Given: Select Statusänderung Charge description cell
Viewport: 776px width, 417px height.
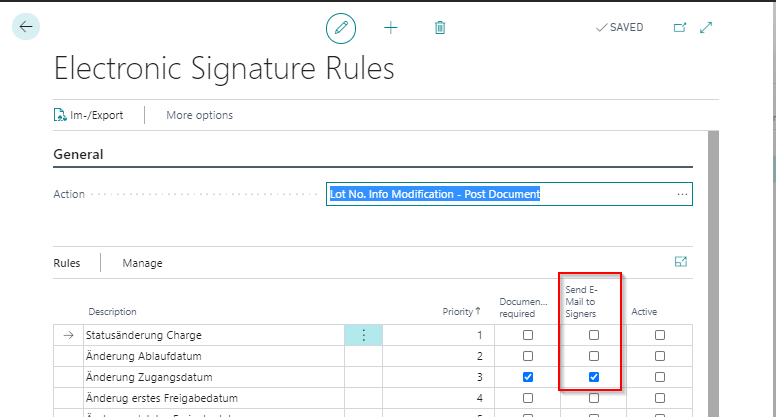Looking at the screenshot, I should pos(214,335).
